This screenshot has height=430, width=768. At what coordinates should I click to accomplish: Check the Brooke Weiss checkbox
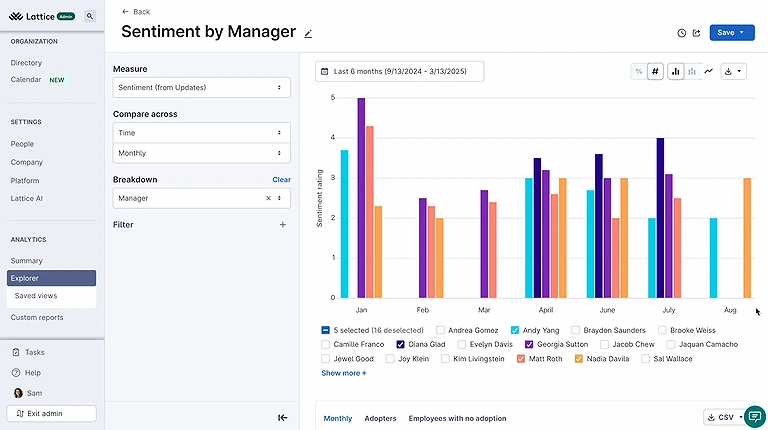point(662,330)
